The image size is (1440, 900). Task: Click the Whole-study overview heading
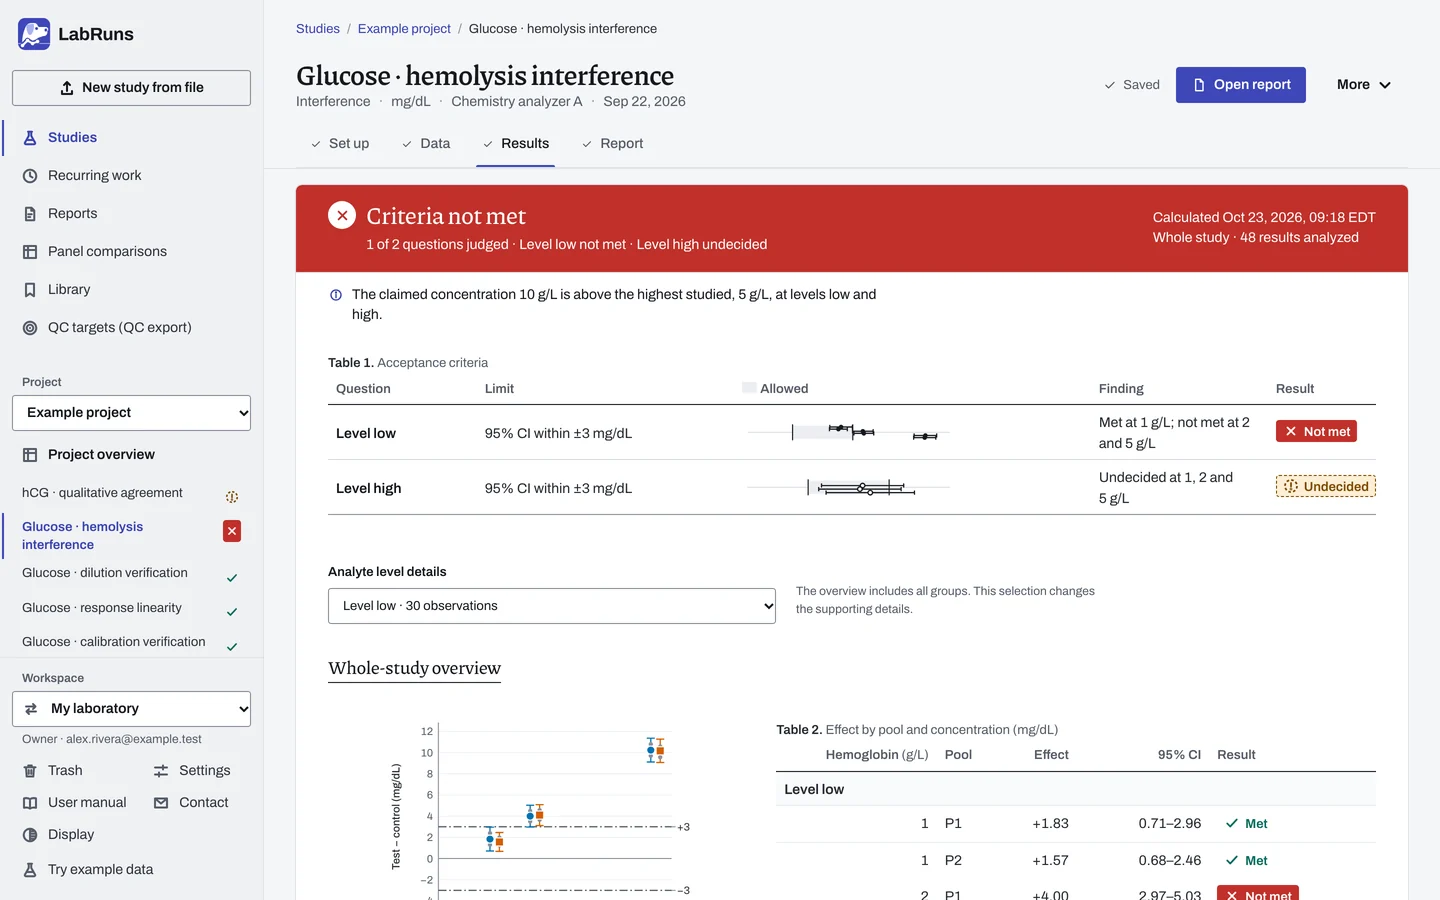[x=414, y=668]
